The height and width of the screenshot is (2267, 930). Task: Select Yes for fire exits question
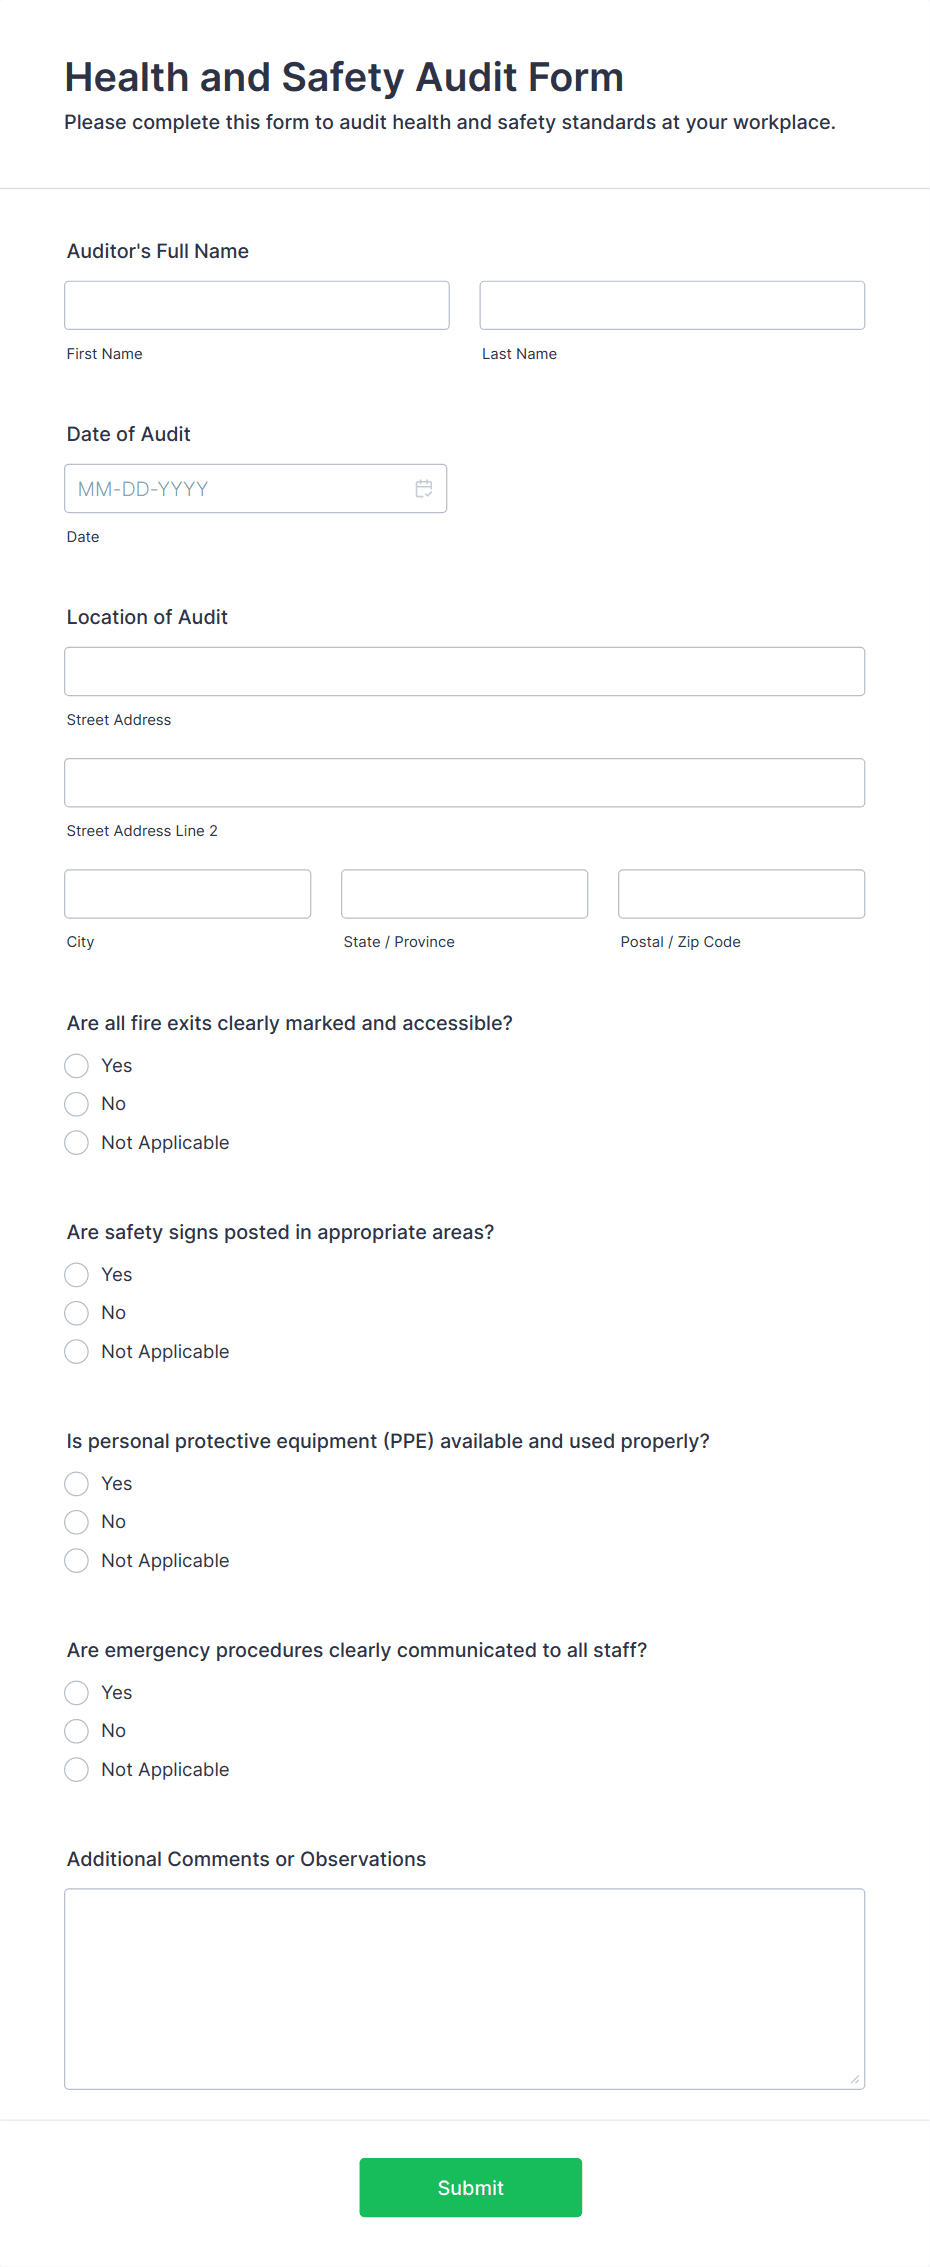[76, 1065]
